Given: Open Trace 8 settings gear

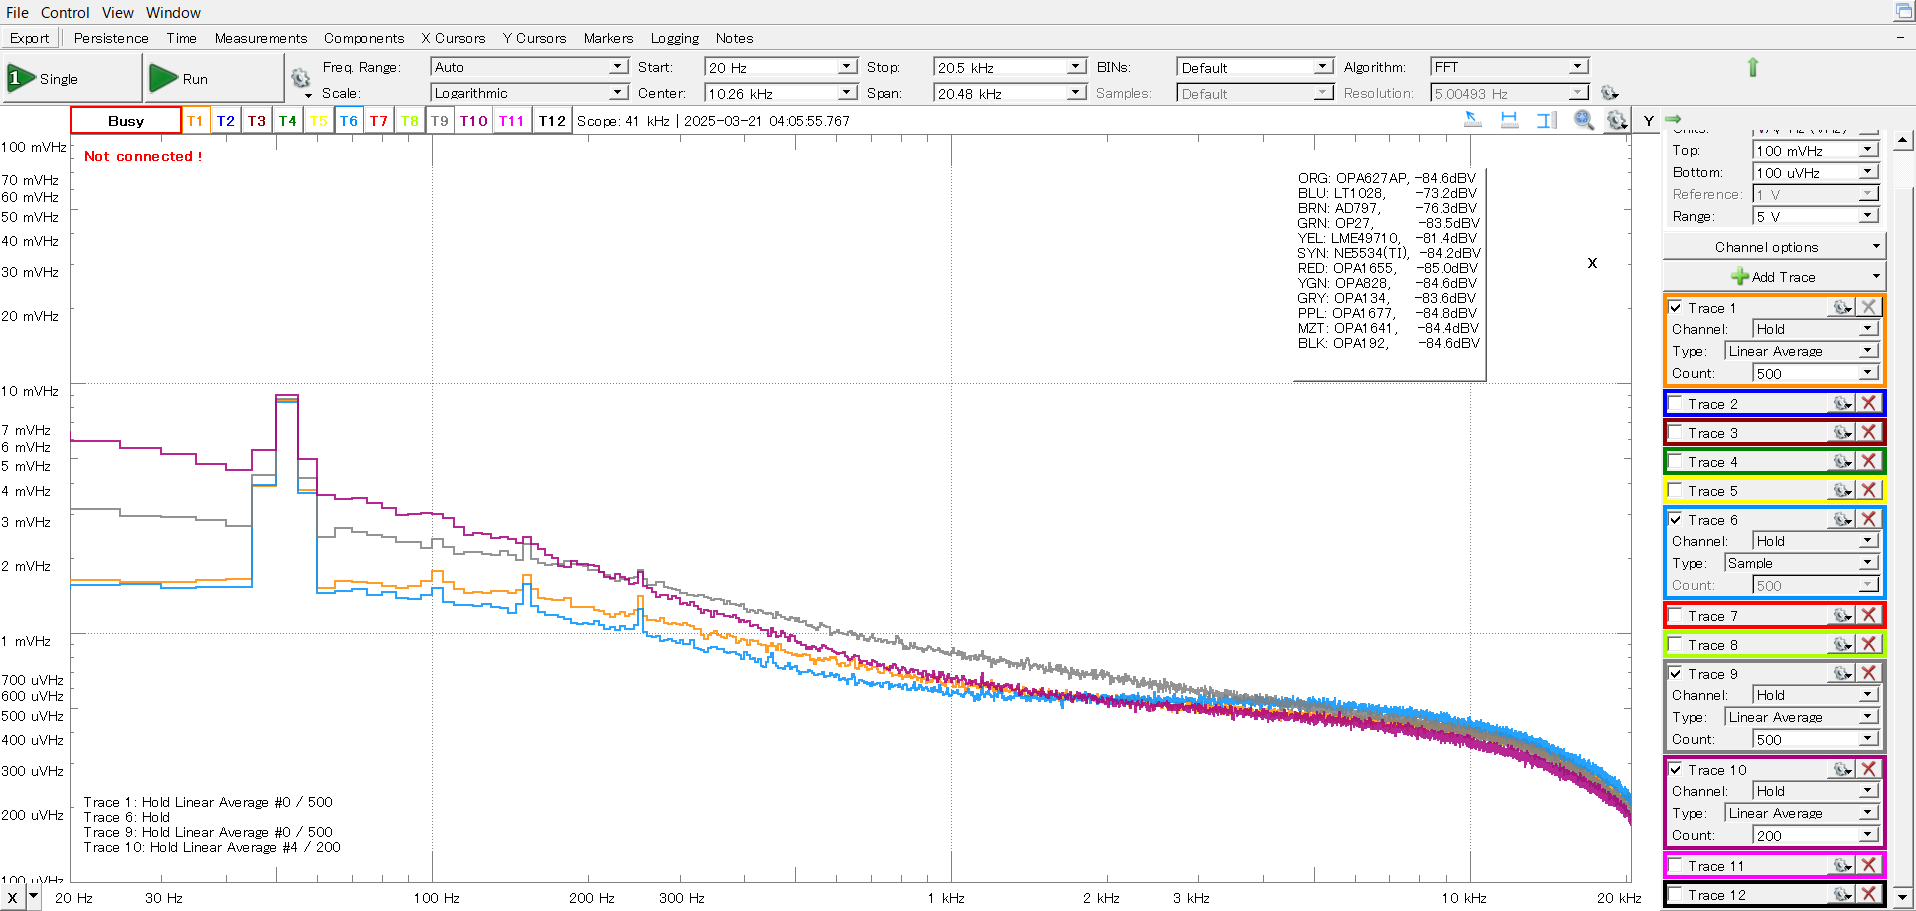Looking at the screenshot, I should pyautogui.click(x=1842, y=644).
